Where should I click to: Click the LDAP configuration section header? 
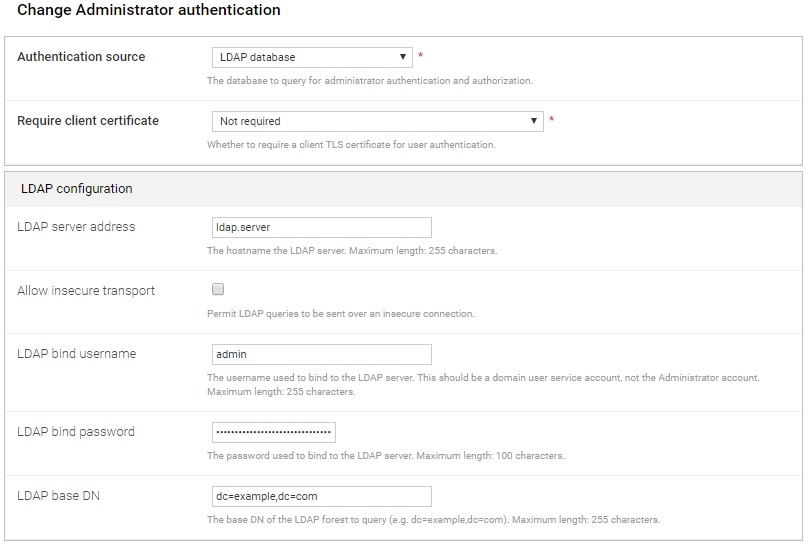pos(77,188)
